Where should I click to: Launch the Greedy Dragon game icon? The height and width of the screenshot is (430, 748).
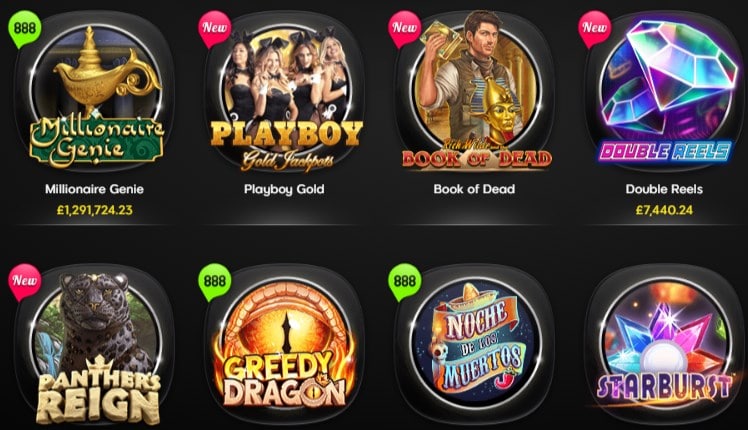284,346
